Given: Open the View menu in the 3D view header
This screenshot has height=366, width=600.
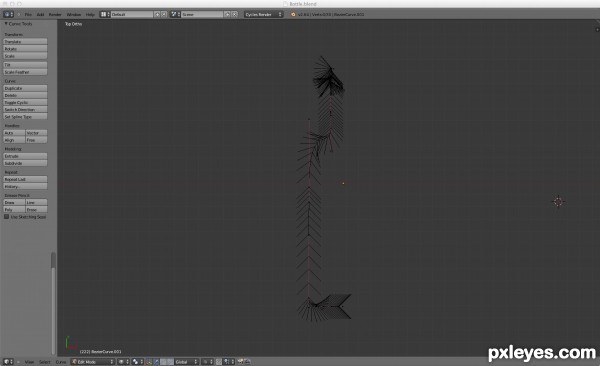Looking at the screenshot, I should click(29, 362).
